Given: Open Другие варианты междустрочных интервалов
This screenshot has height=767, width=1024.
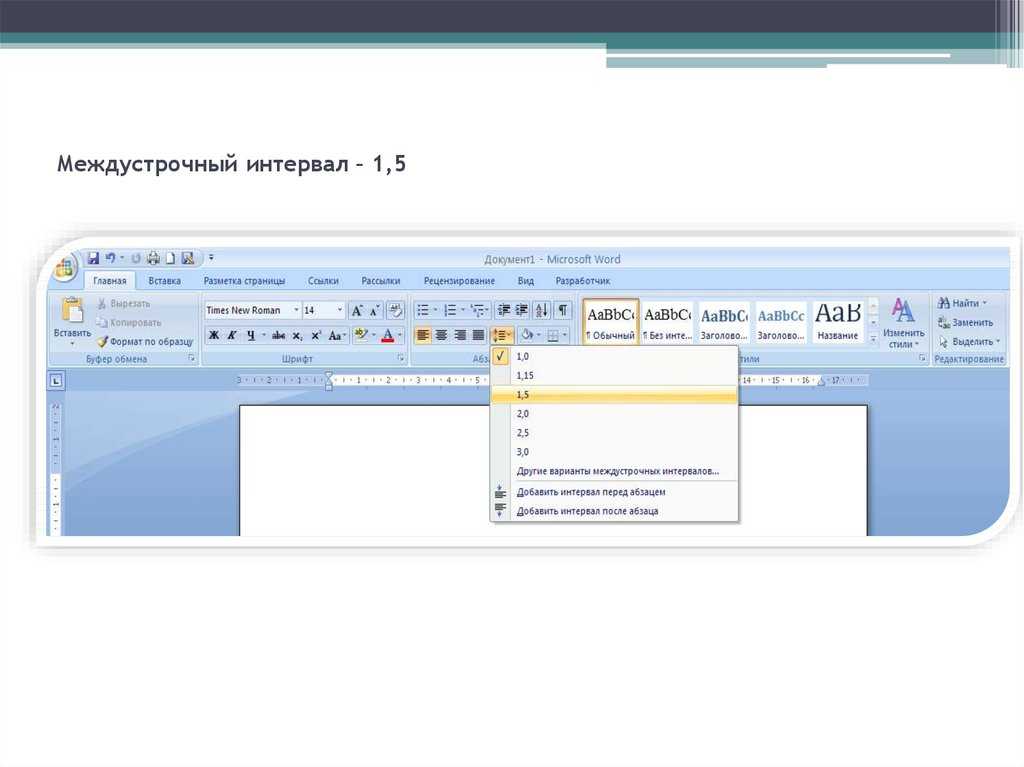Looking at the screenshot, I should coord(614,471).
